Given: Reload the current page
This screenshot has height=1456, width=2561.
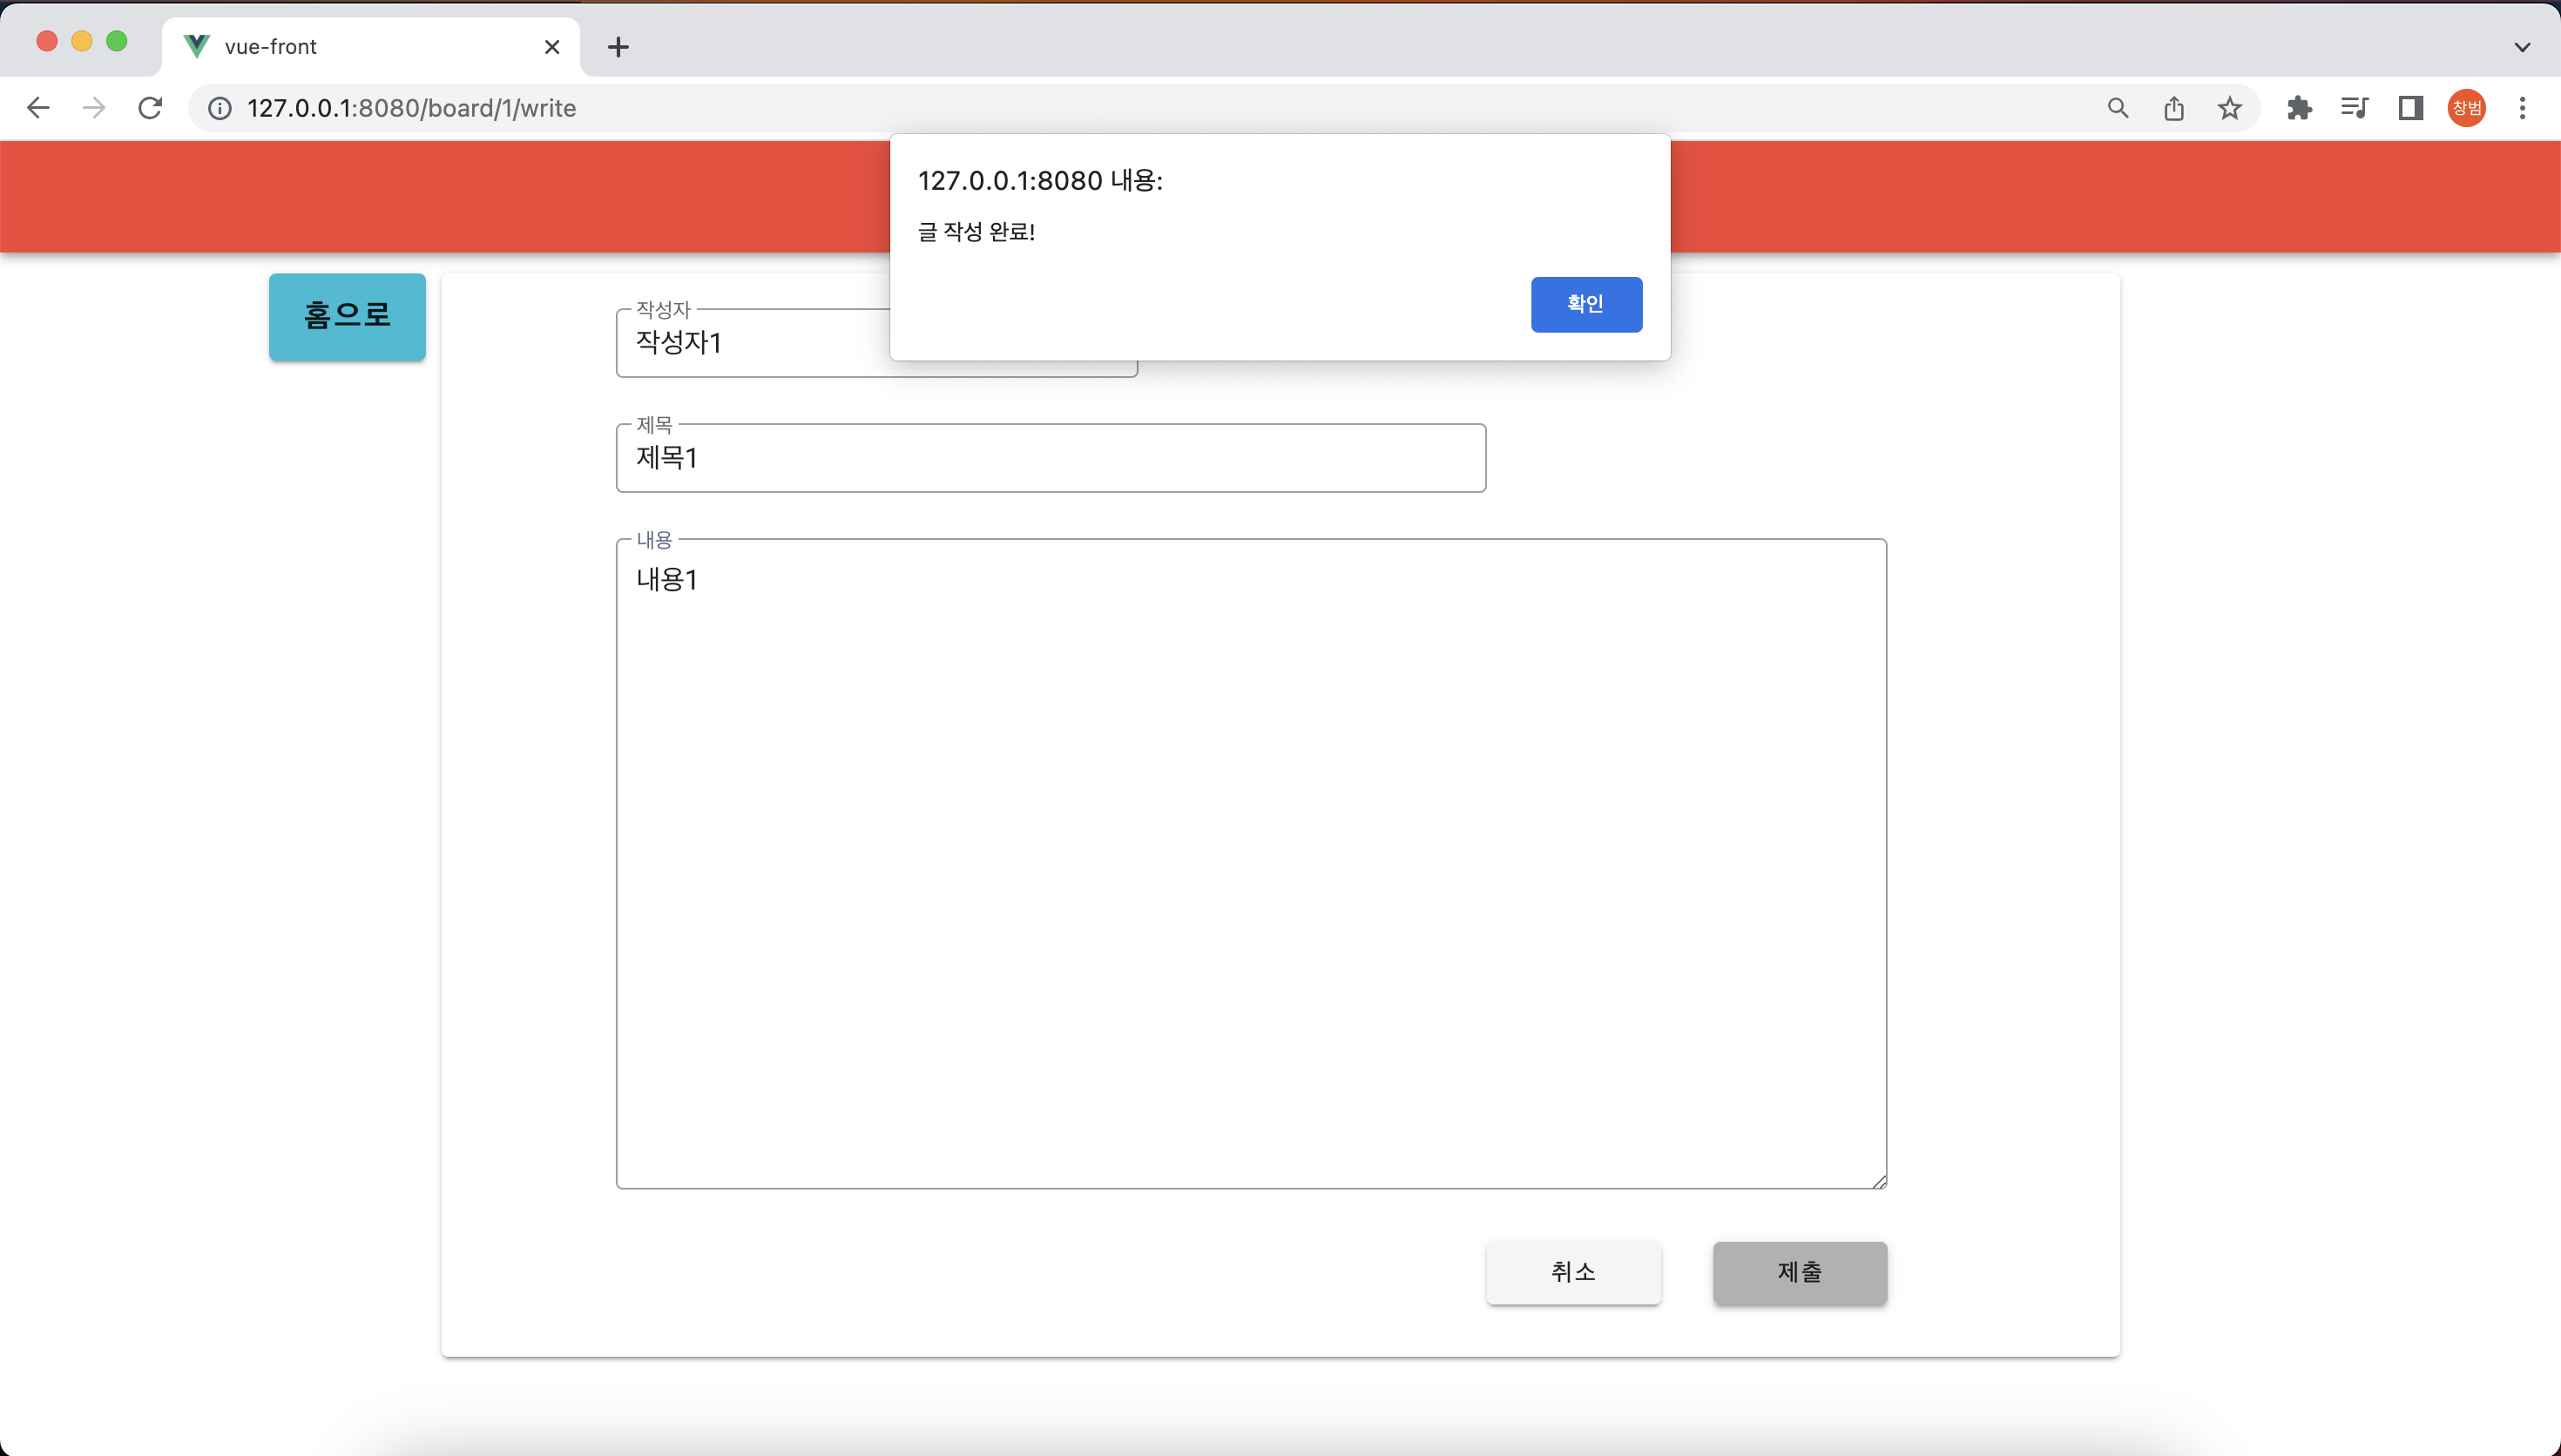Looking at the screenshot, I should click(150, 108).
